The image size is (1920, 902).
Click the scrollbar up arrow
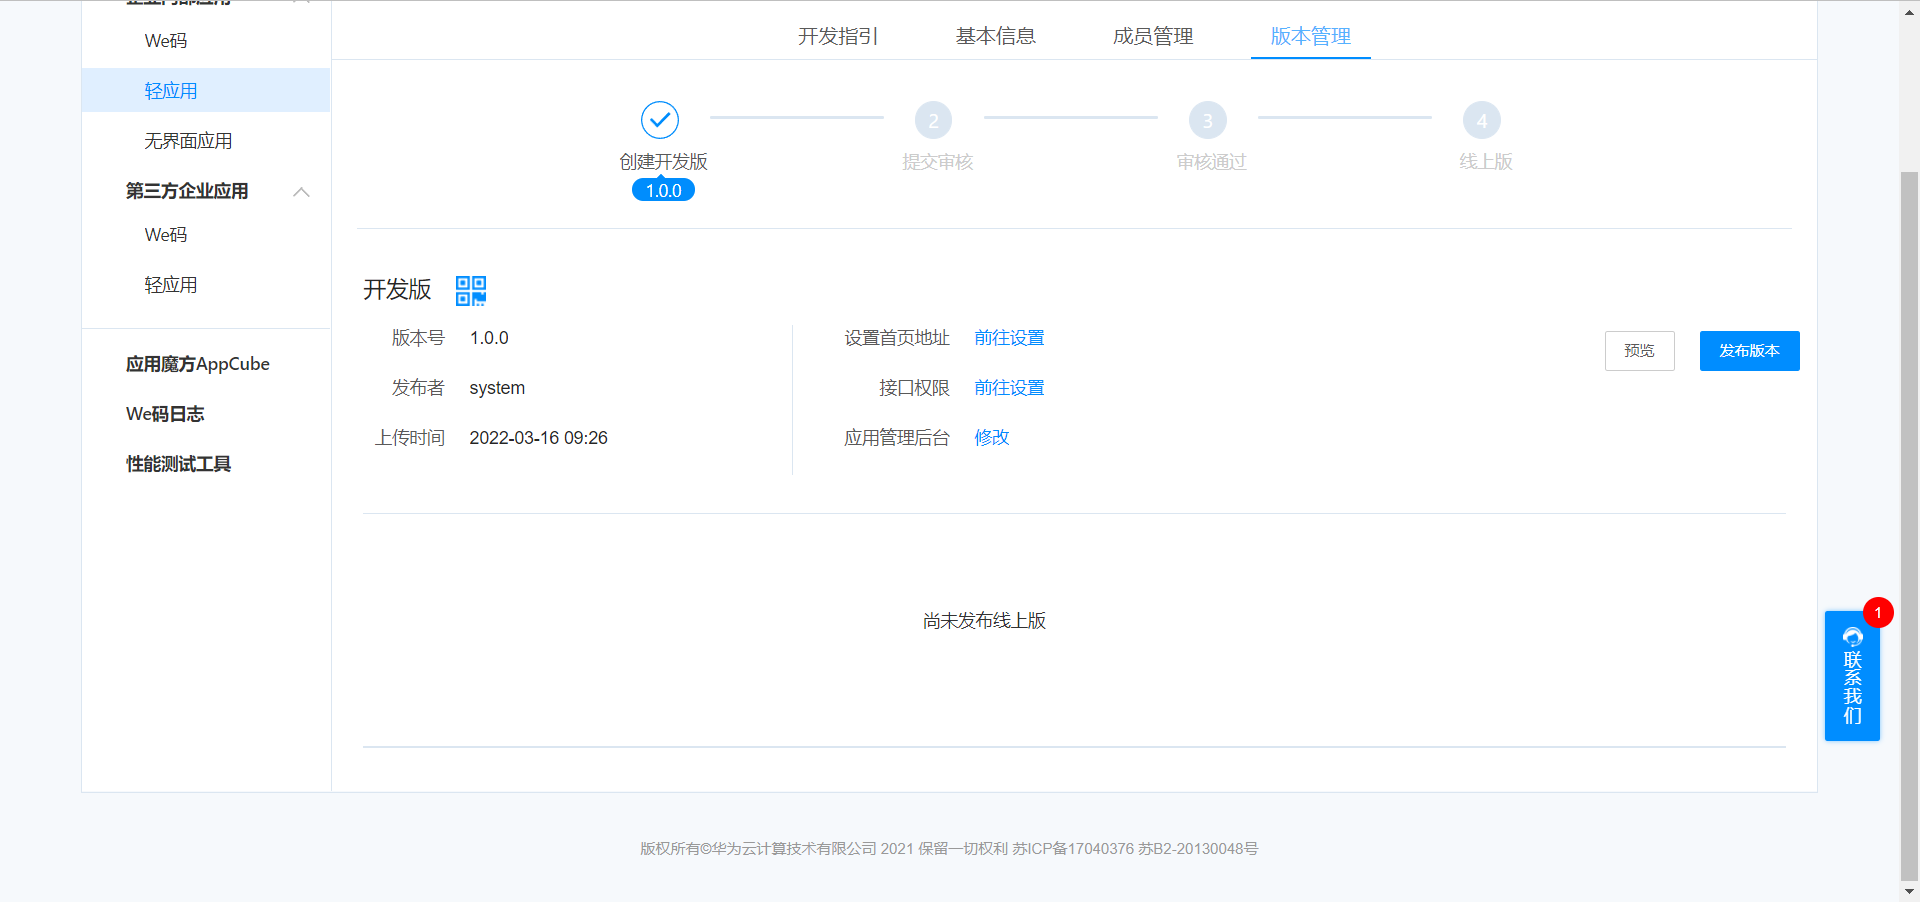[x=1908, y=11]
